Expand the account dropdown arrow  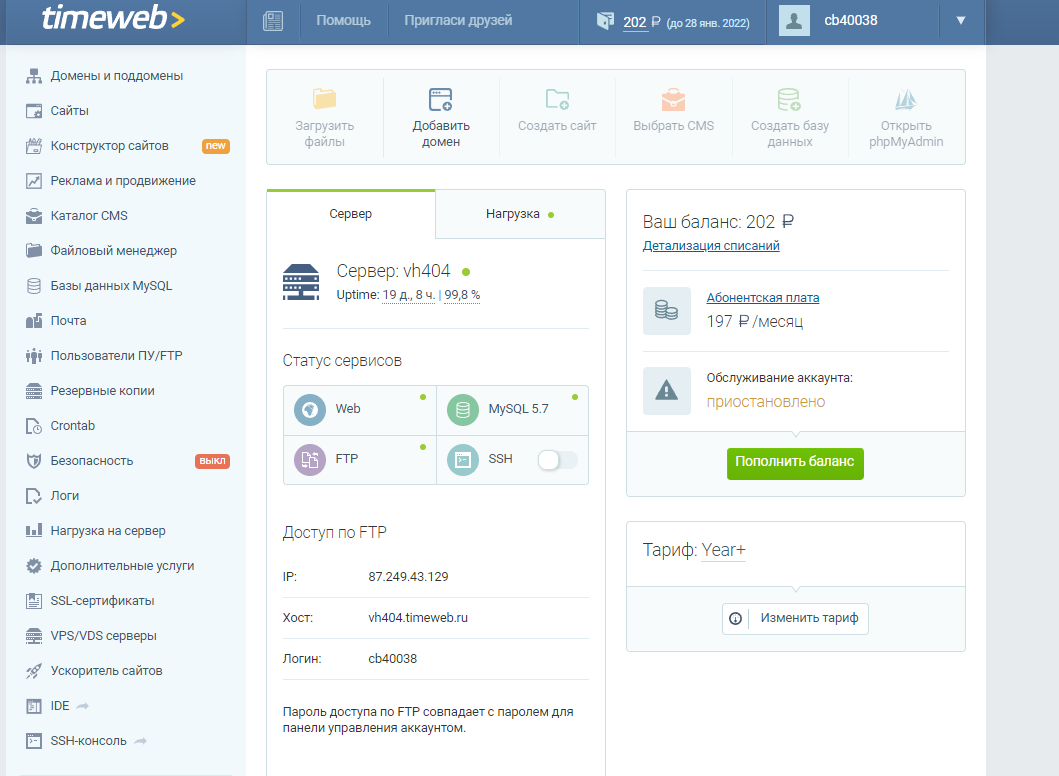960,21
